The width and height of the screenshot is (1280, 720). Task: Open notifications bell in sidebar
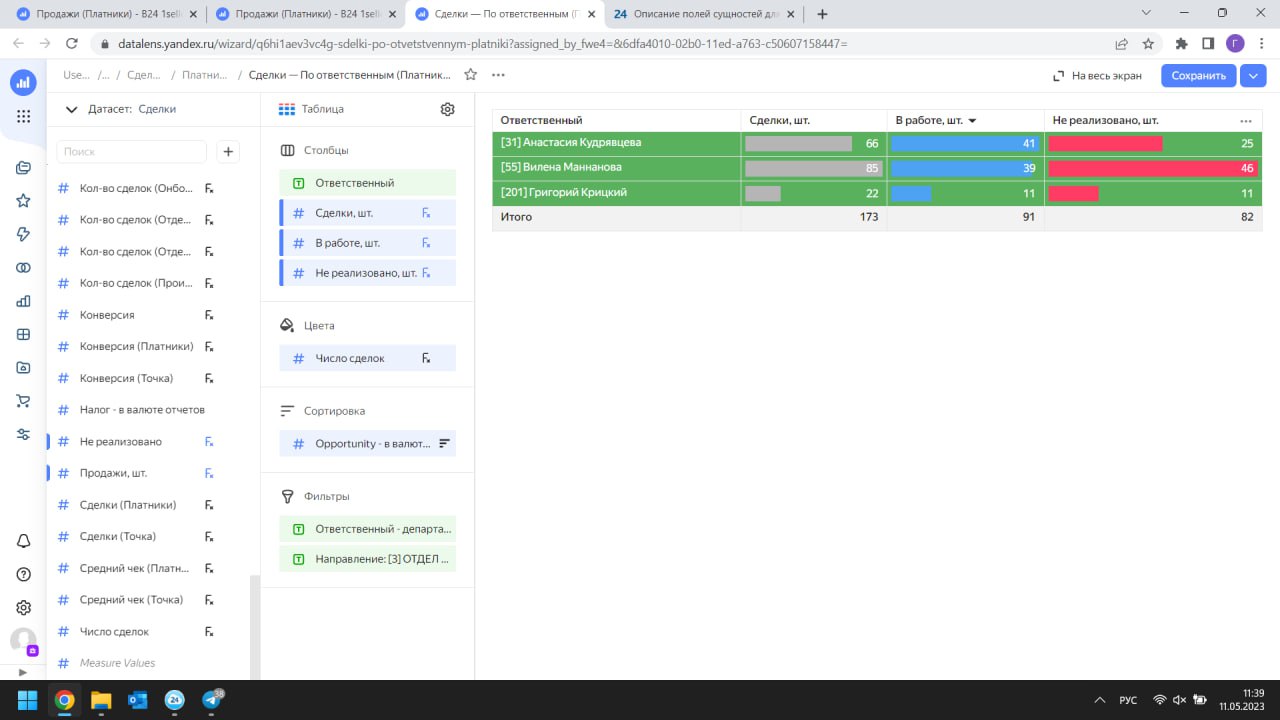(x=23, y=541)
